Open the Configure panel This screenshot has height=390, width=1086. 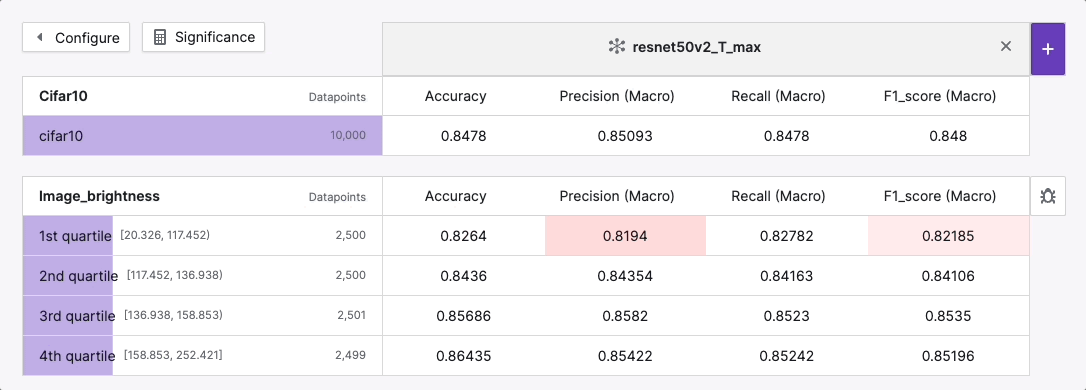(76, 37)
